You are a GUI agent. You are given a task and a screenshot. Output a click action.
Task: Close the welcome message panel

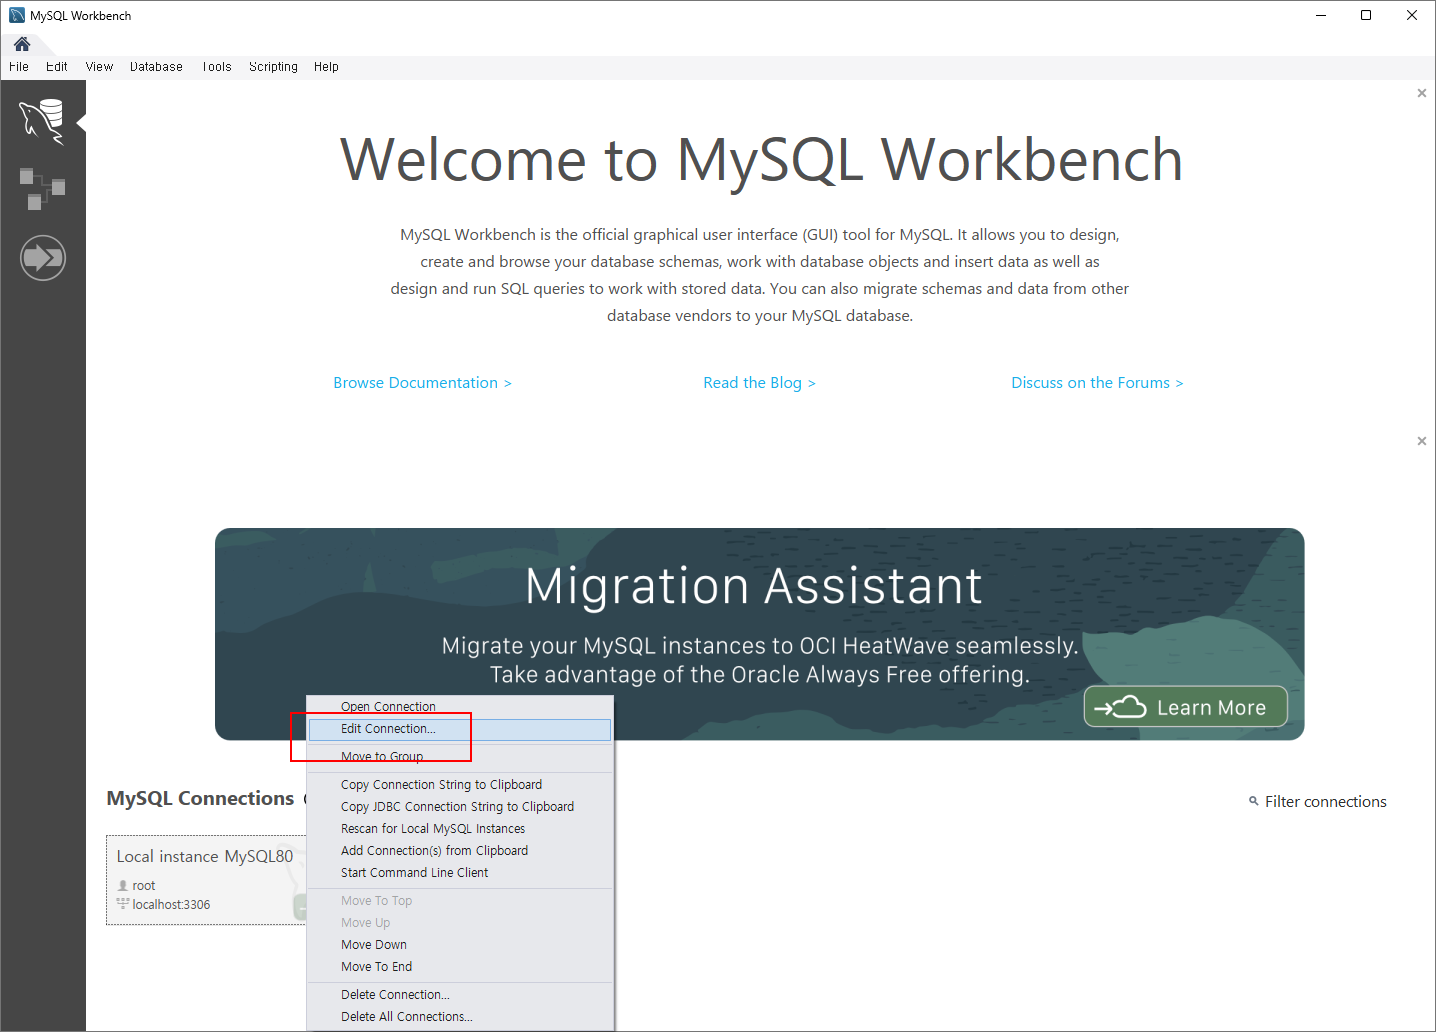point(1422,93)
